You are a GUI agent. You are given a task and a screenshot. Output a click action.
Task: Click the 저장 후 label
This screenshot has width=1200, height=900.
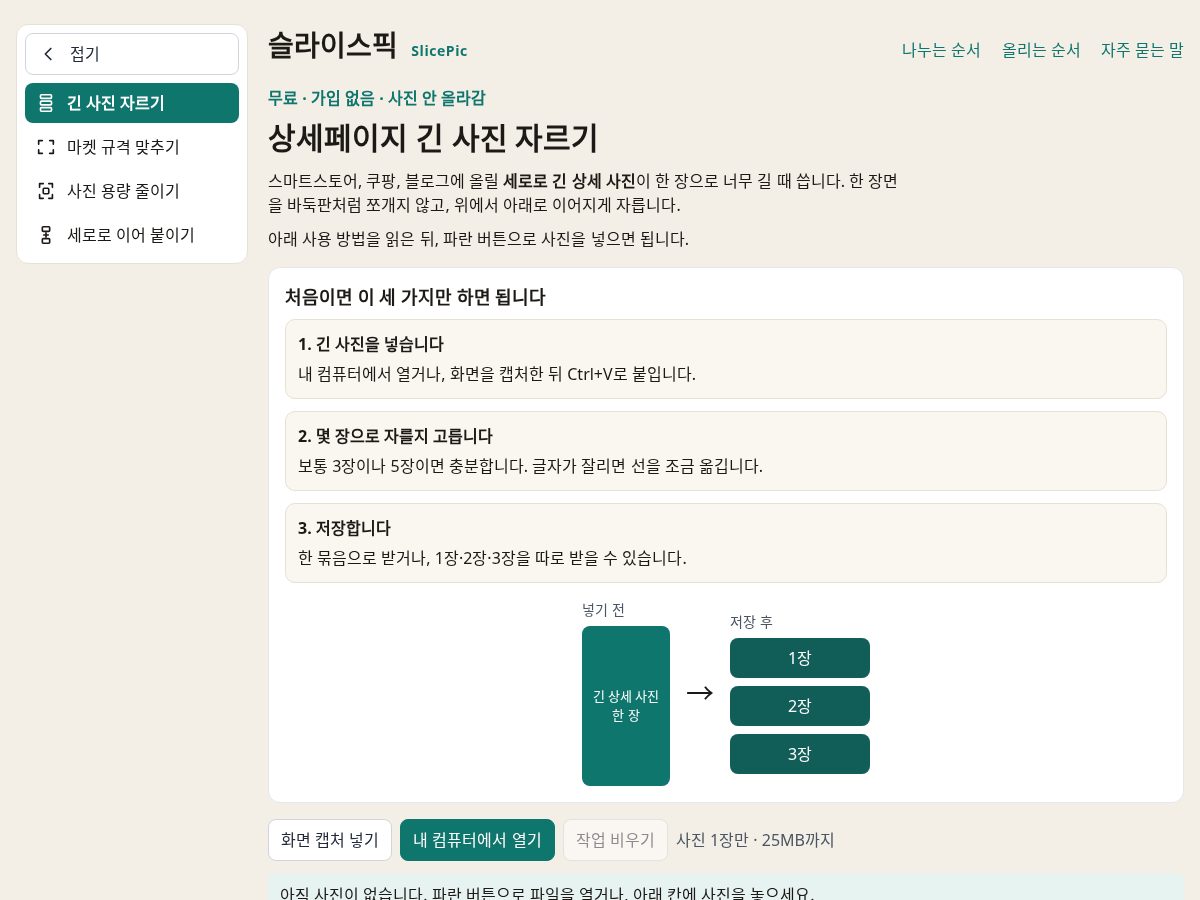[x=751, y=622]
